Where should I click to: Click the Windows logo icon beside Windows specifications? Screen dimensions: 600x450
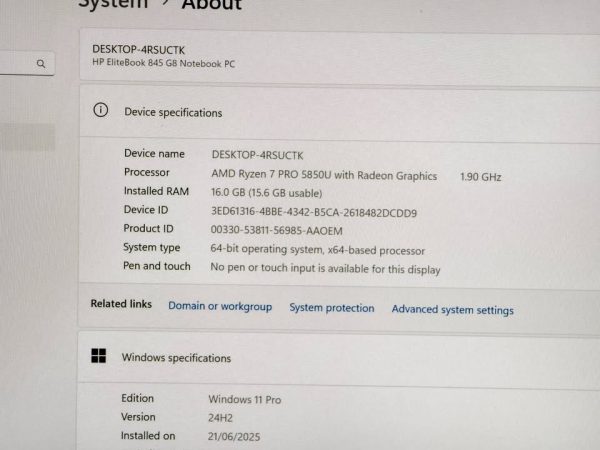(99, 355)
